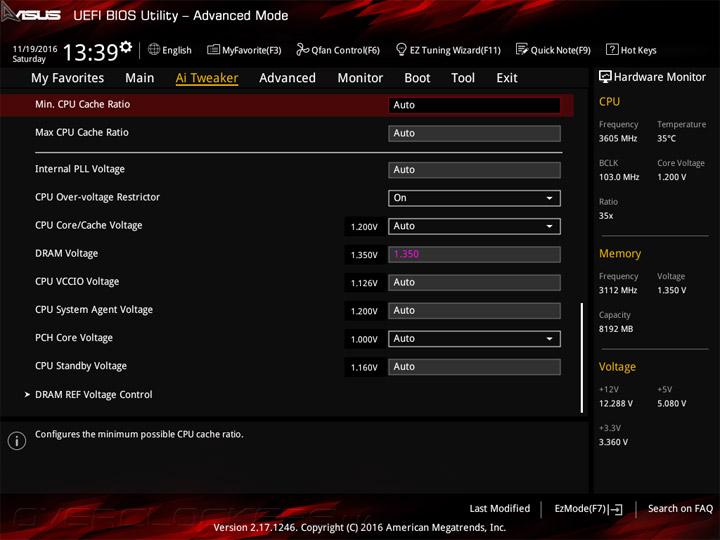
Task: Click CPU VCCIO Voltage field
Action: (474, 282)
